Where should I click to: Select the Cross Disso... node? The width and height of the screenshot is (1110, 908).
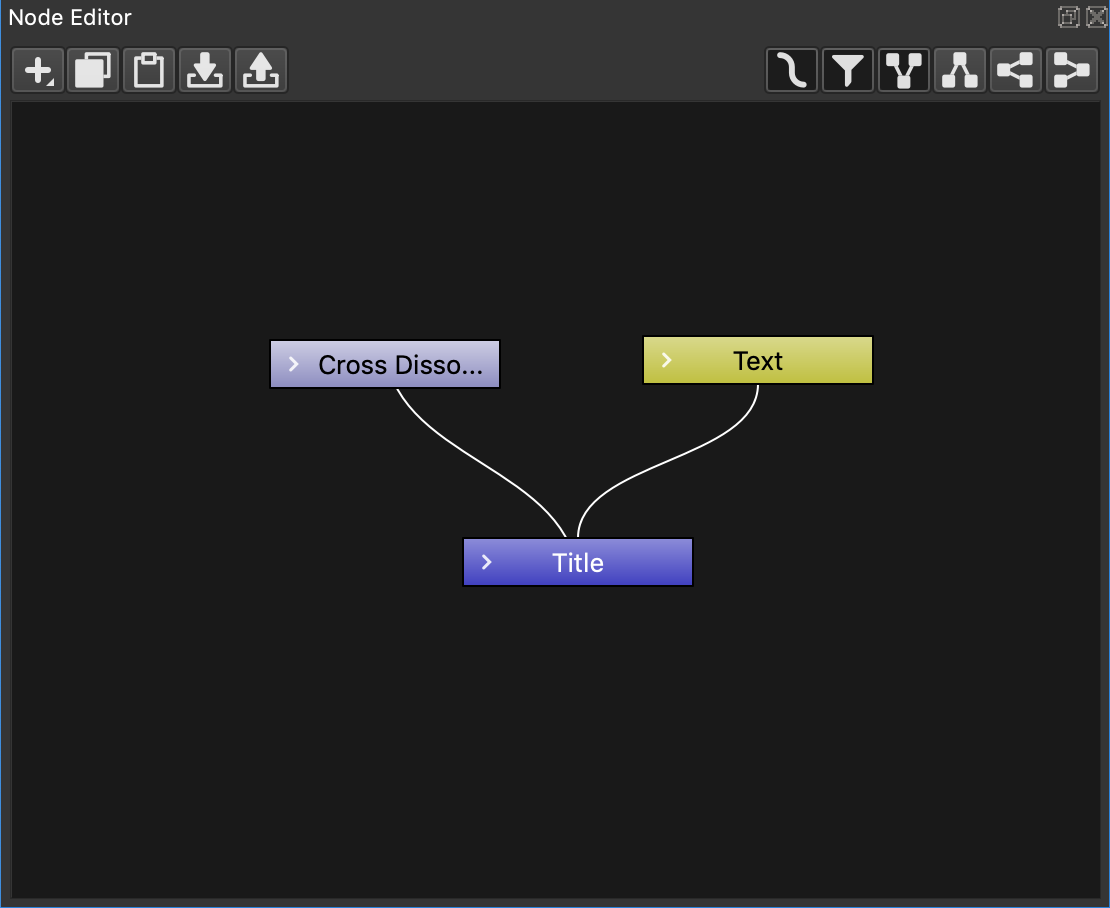(385, 364)
